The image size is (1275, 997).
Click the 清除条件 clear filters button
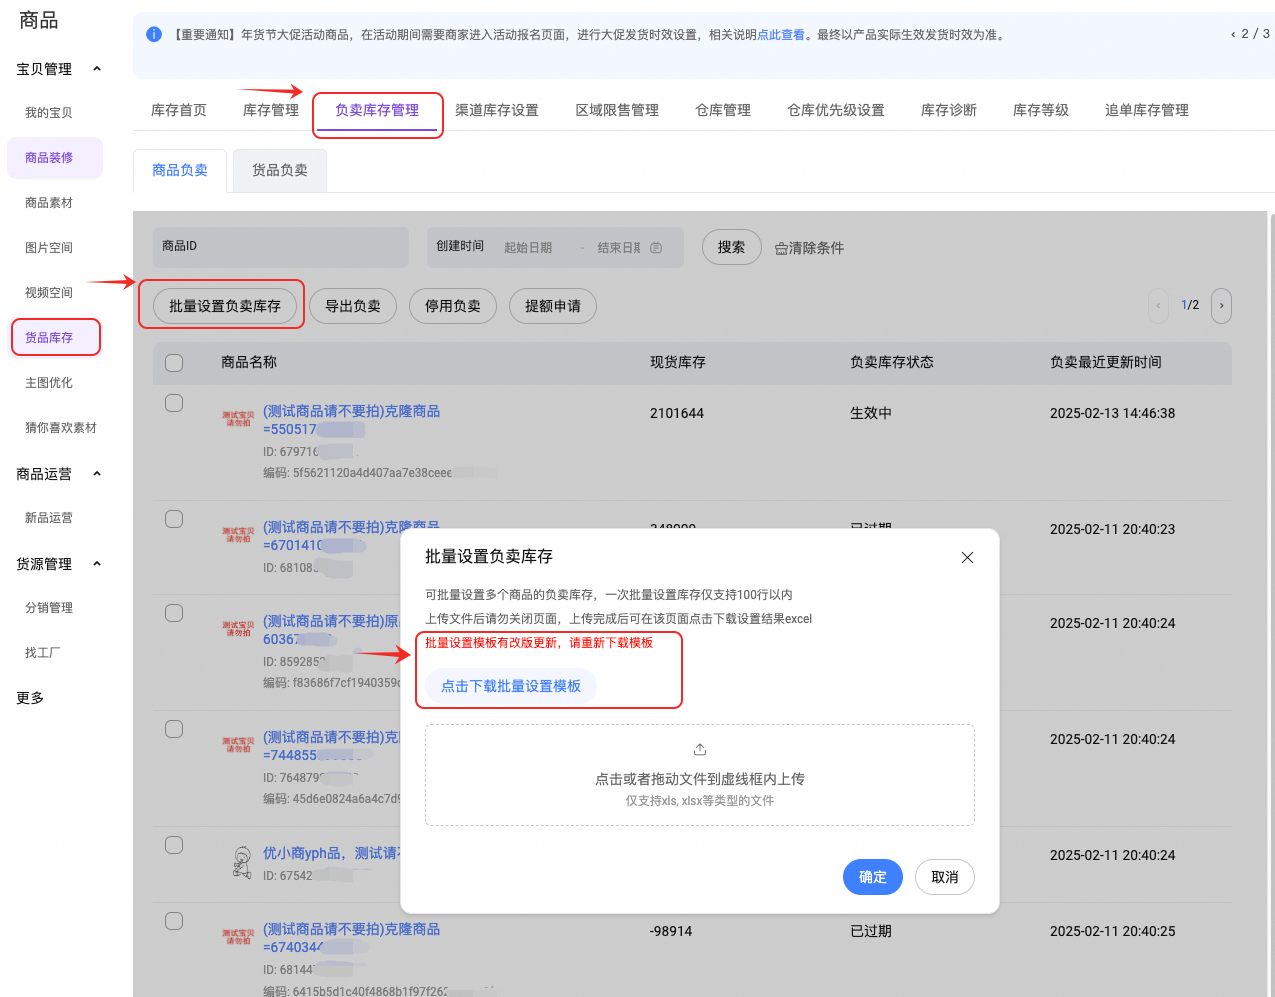[x=809, y=248]
